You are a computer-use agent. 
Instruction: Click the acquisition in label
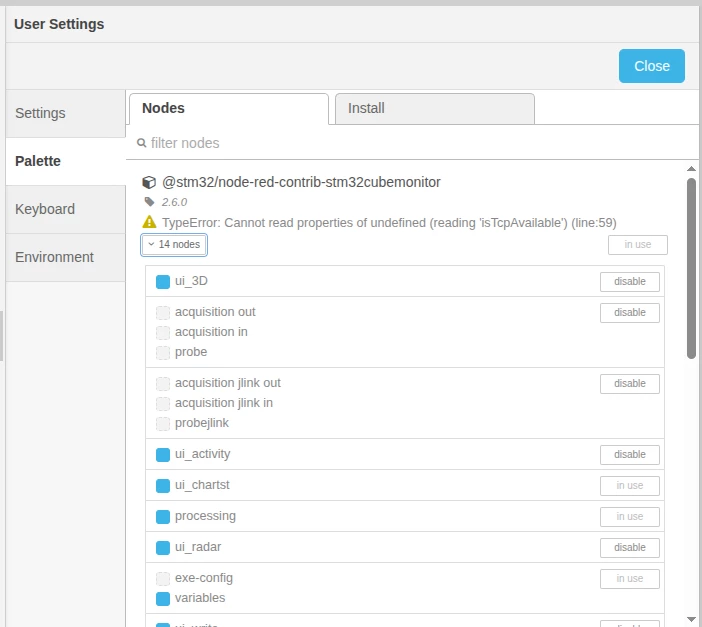211,332
